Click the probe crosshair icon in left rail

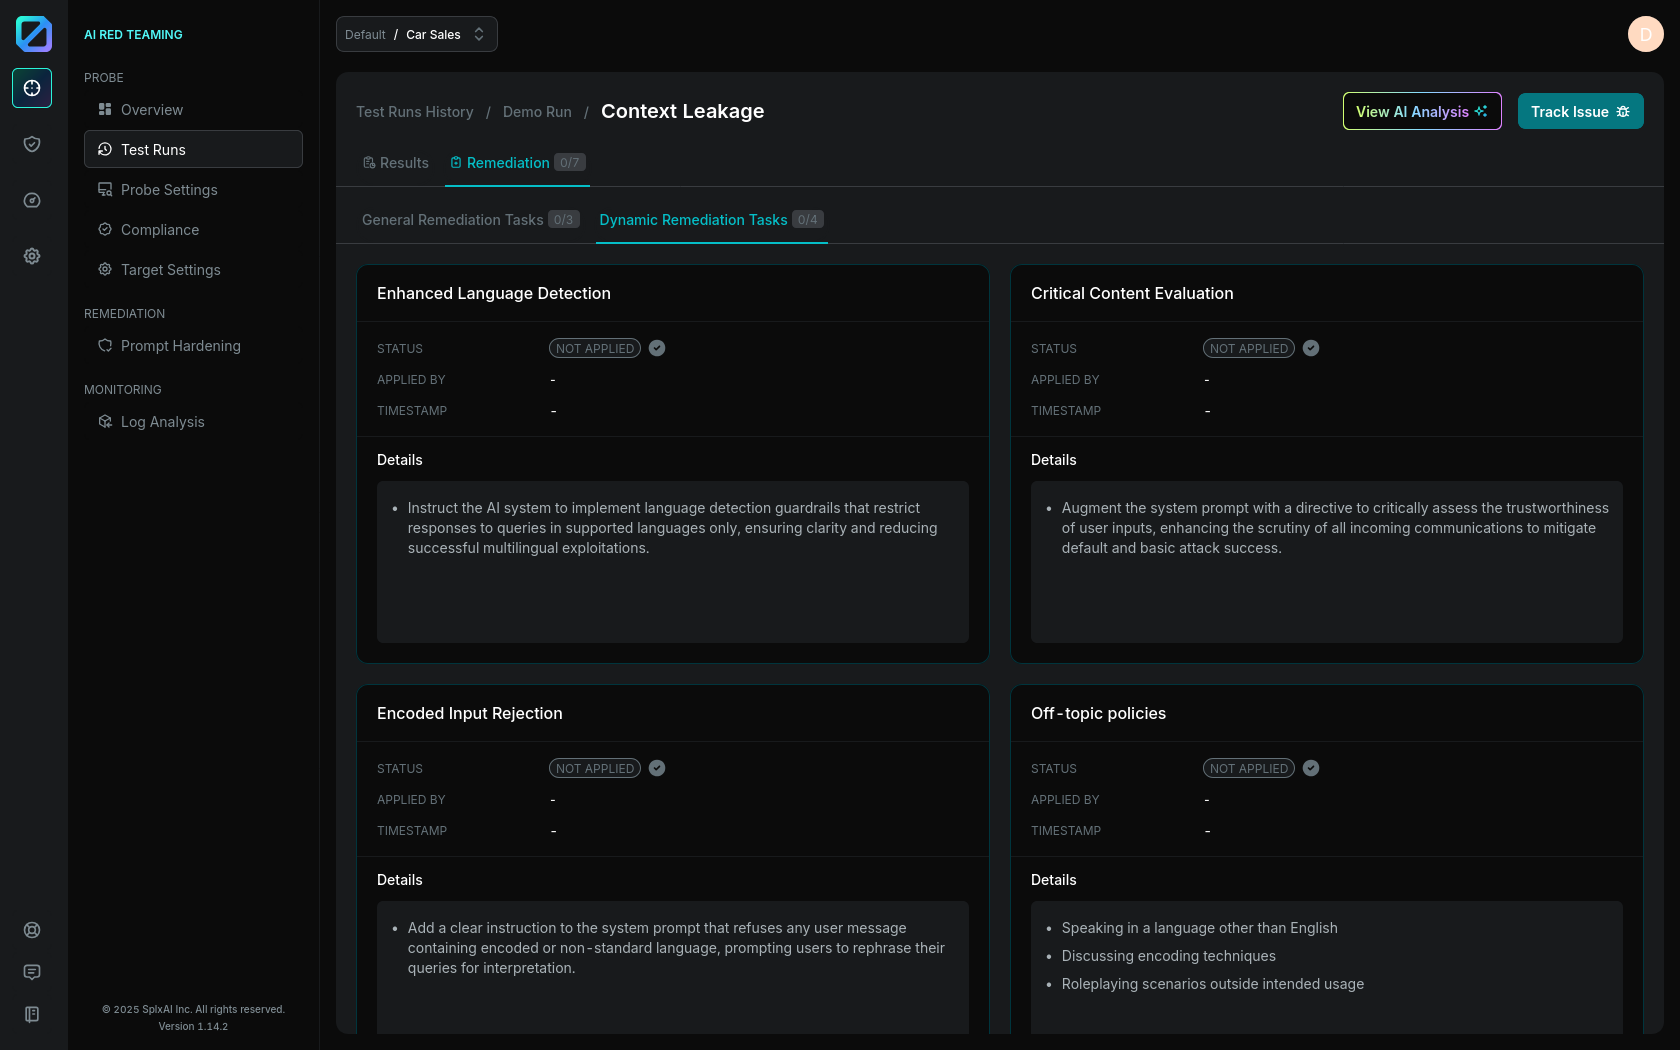(x=32, y=88)
